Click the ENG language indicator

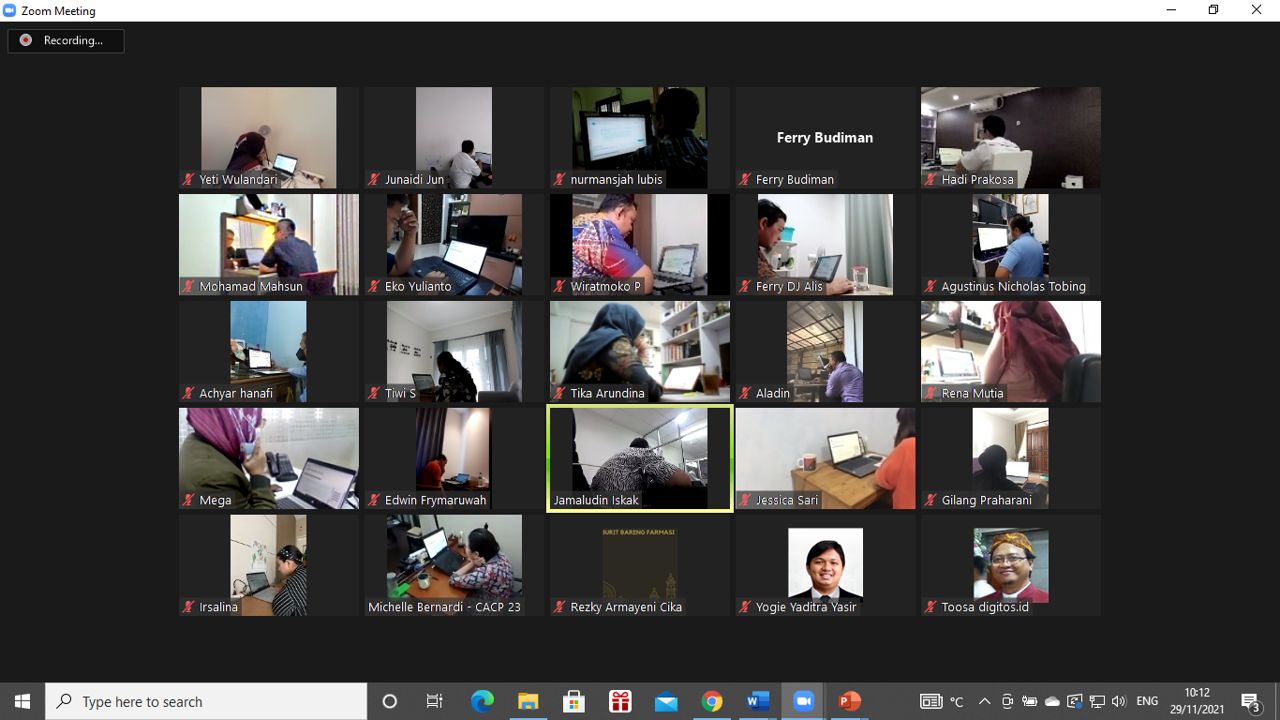tap(1147, 701)
